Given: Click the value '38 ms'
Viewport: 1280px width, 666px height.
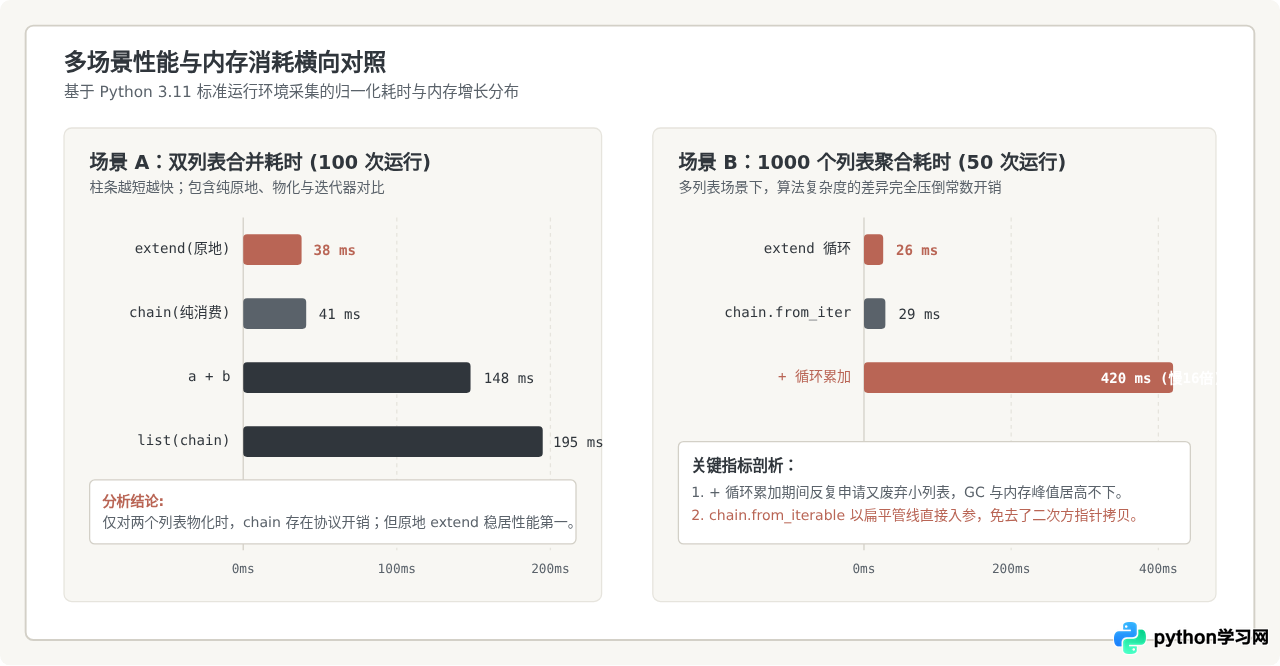Looking at the screenshot, I should point(334,251).
